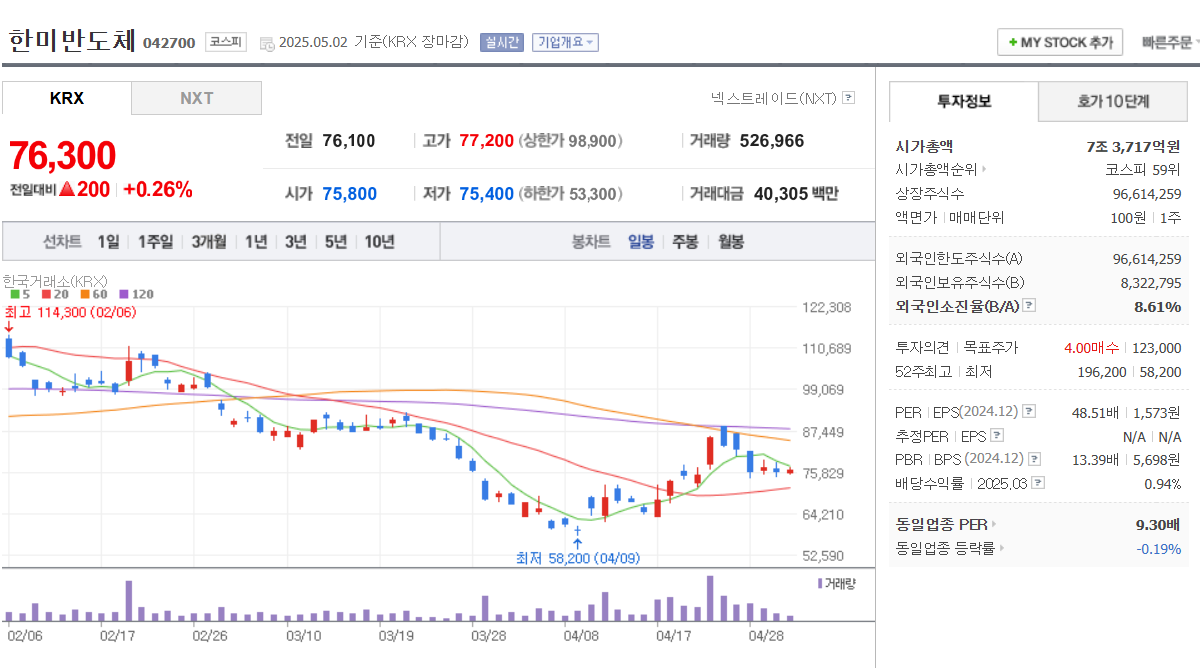Select the 일봉 candle chart
The height and width of the screenshot is (668, 1200).
[x=641, y=241]
